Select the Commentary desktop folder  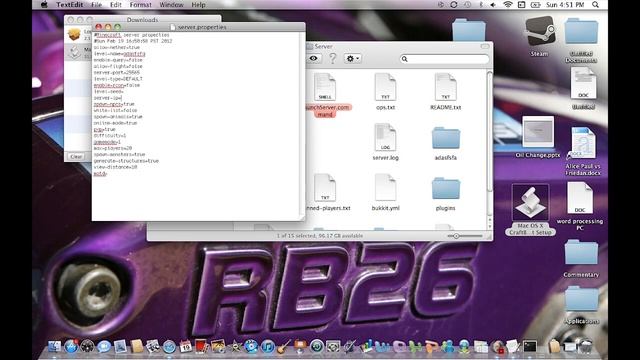(x=581, y=259)
